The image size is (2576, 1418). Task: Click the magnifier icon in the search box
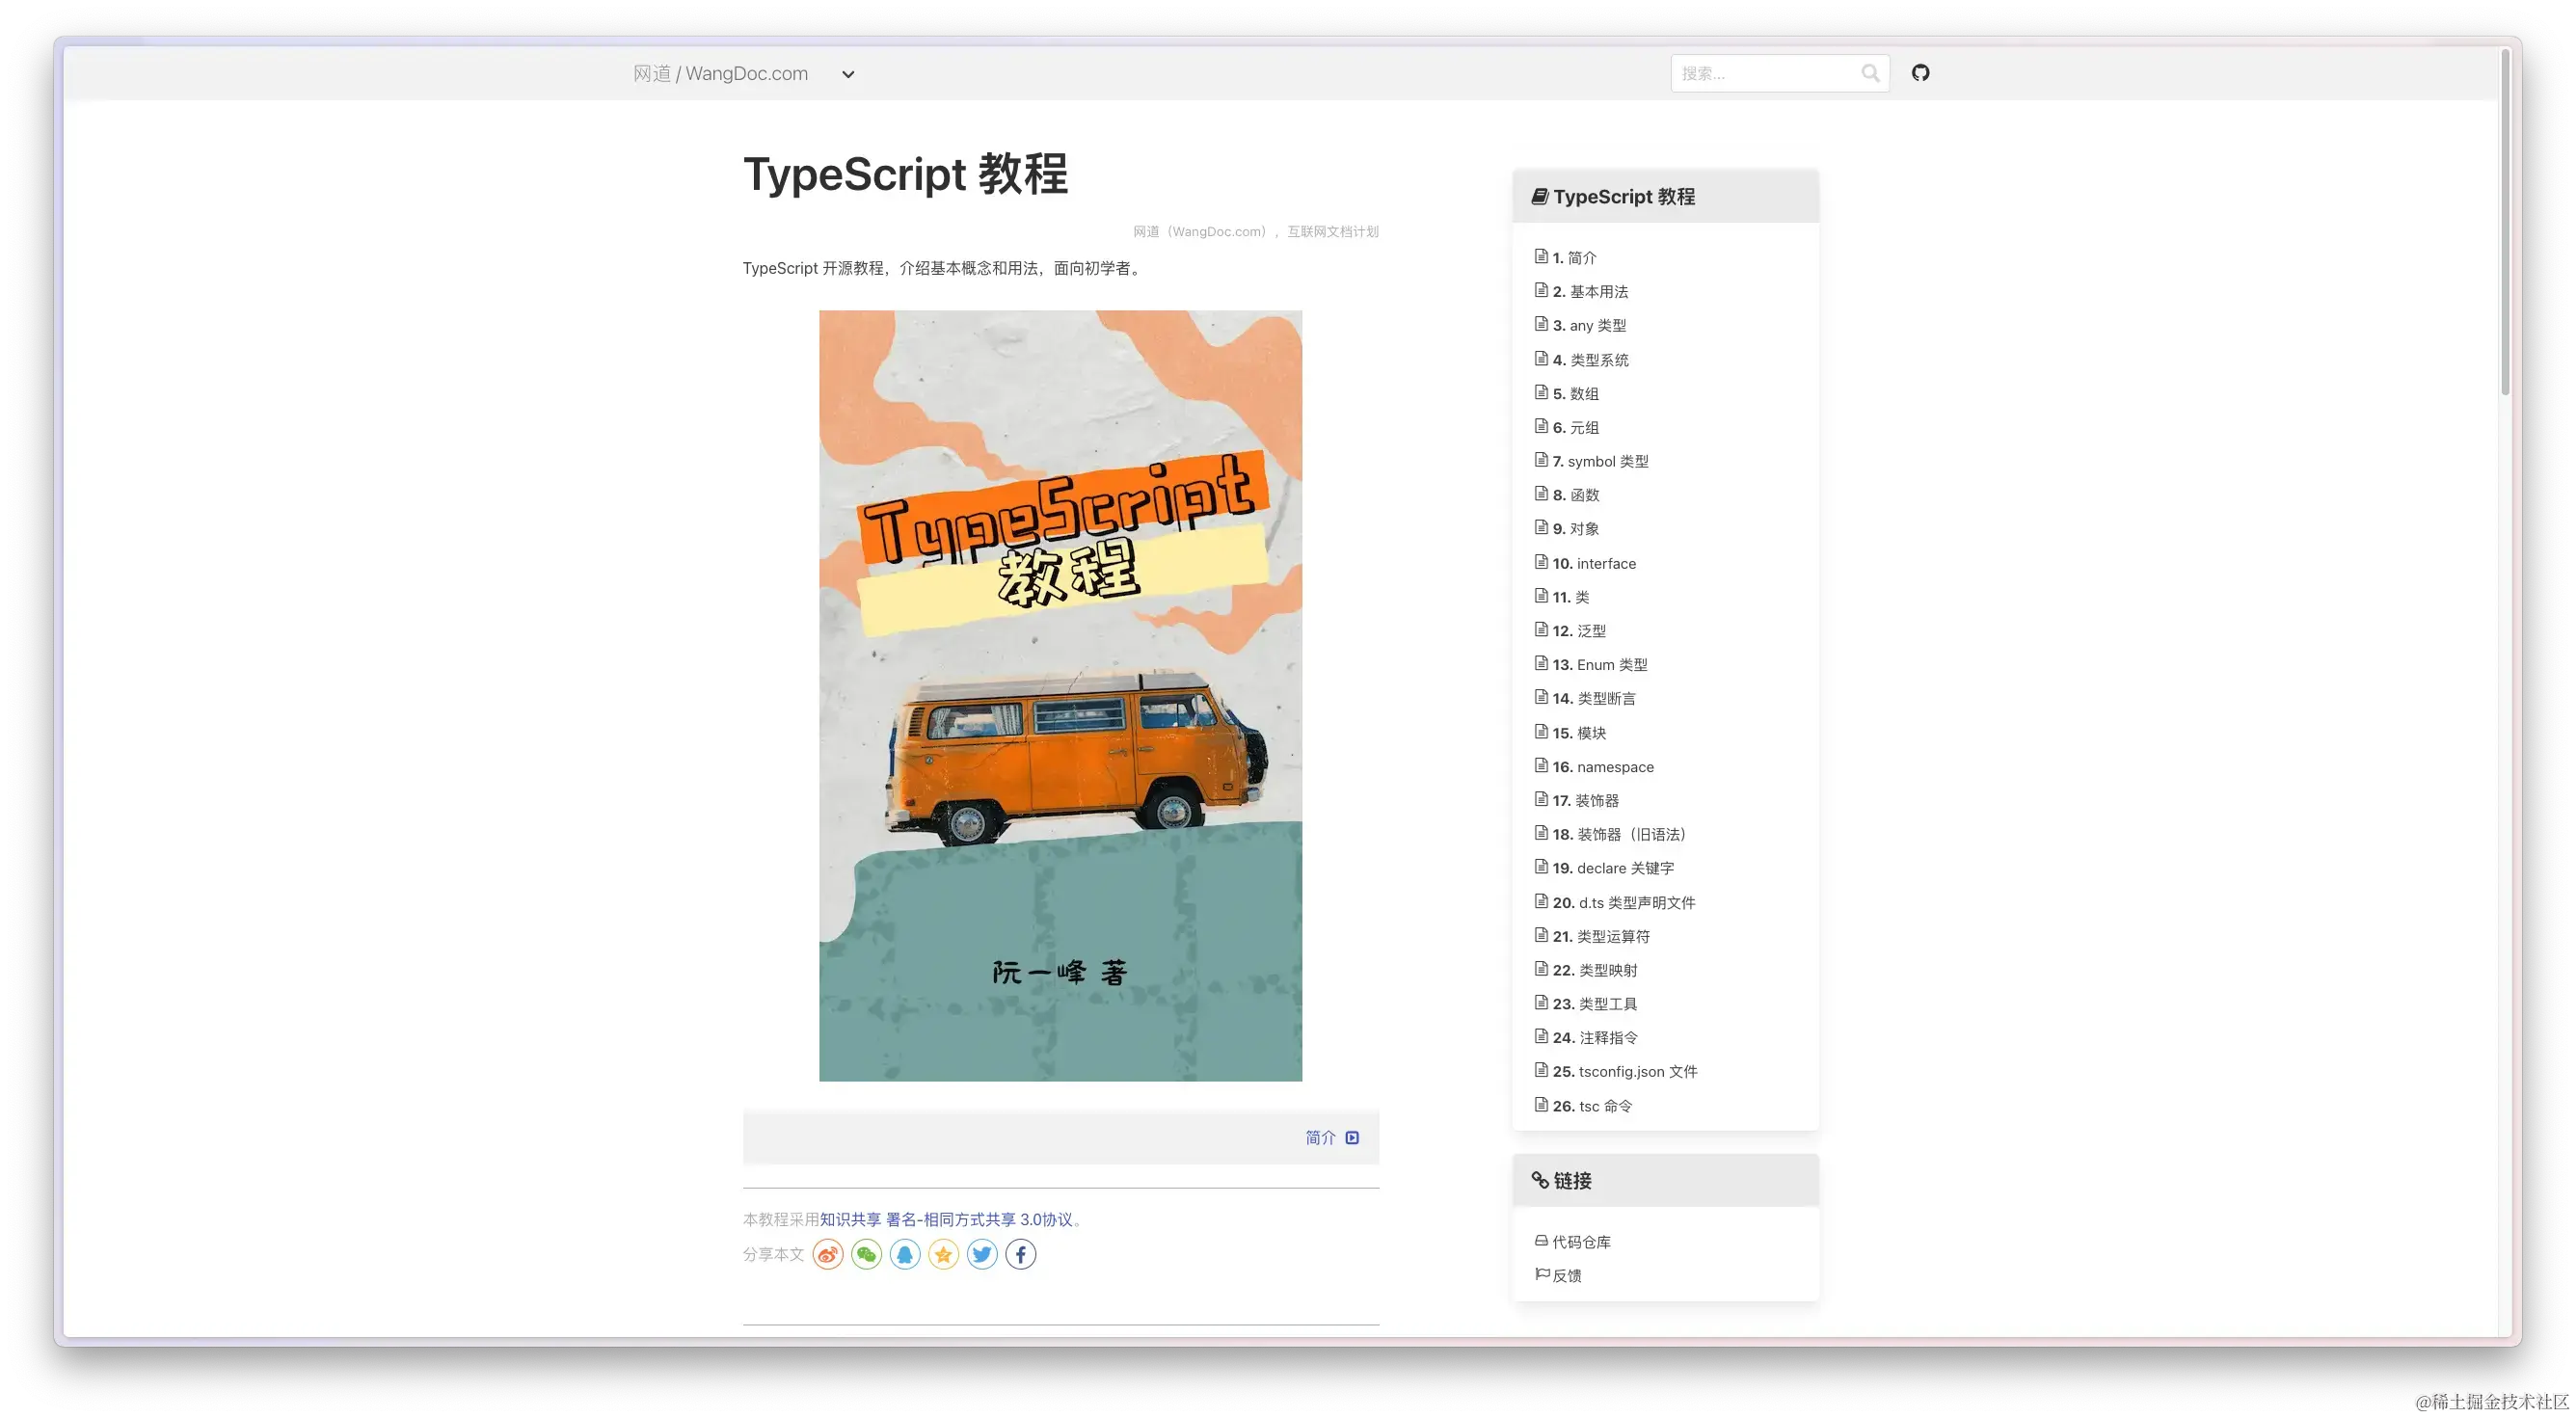1870,72
